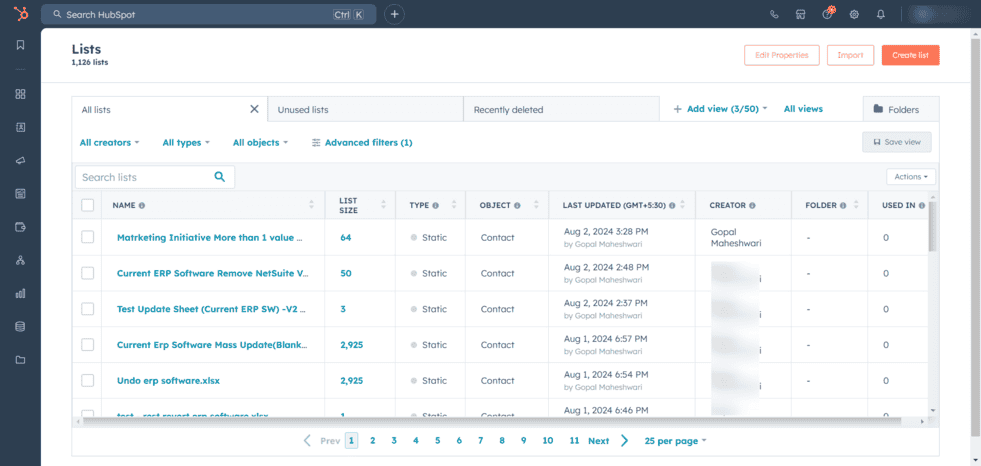Check the Undo erp software.xlsx row checkbox
This screenshot has height=466, width=981.
[x=88, y=380]
